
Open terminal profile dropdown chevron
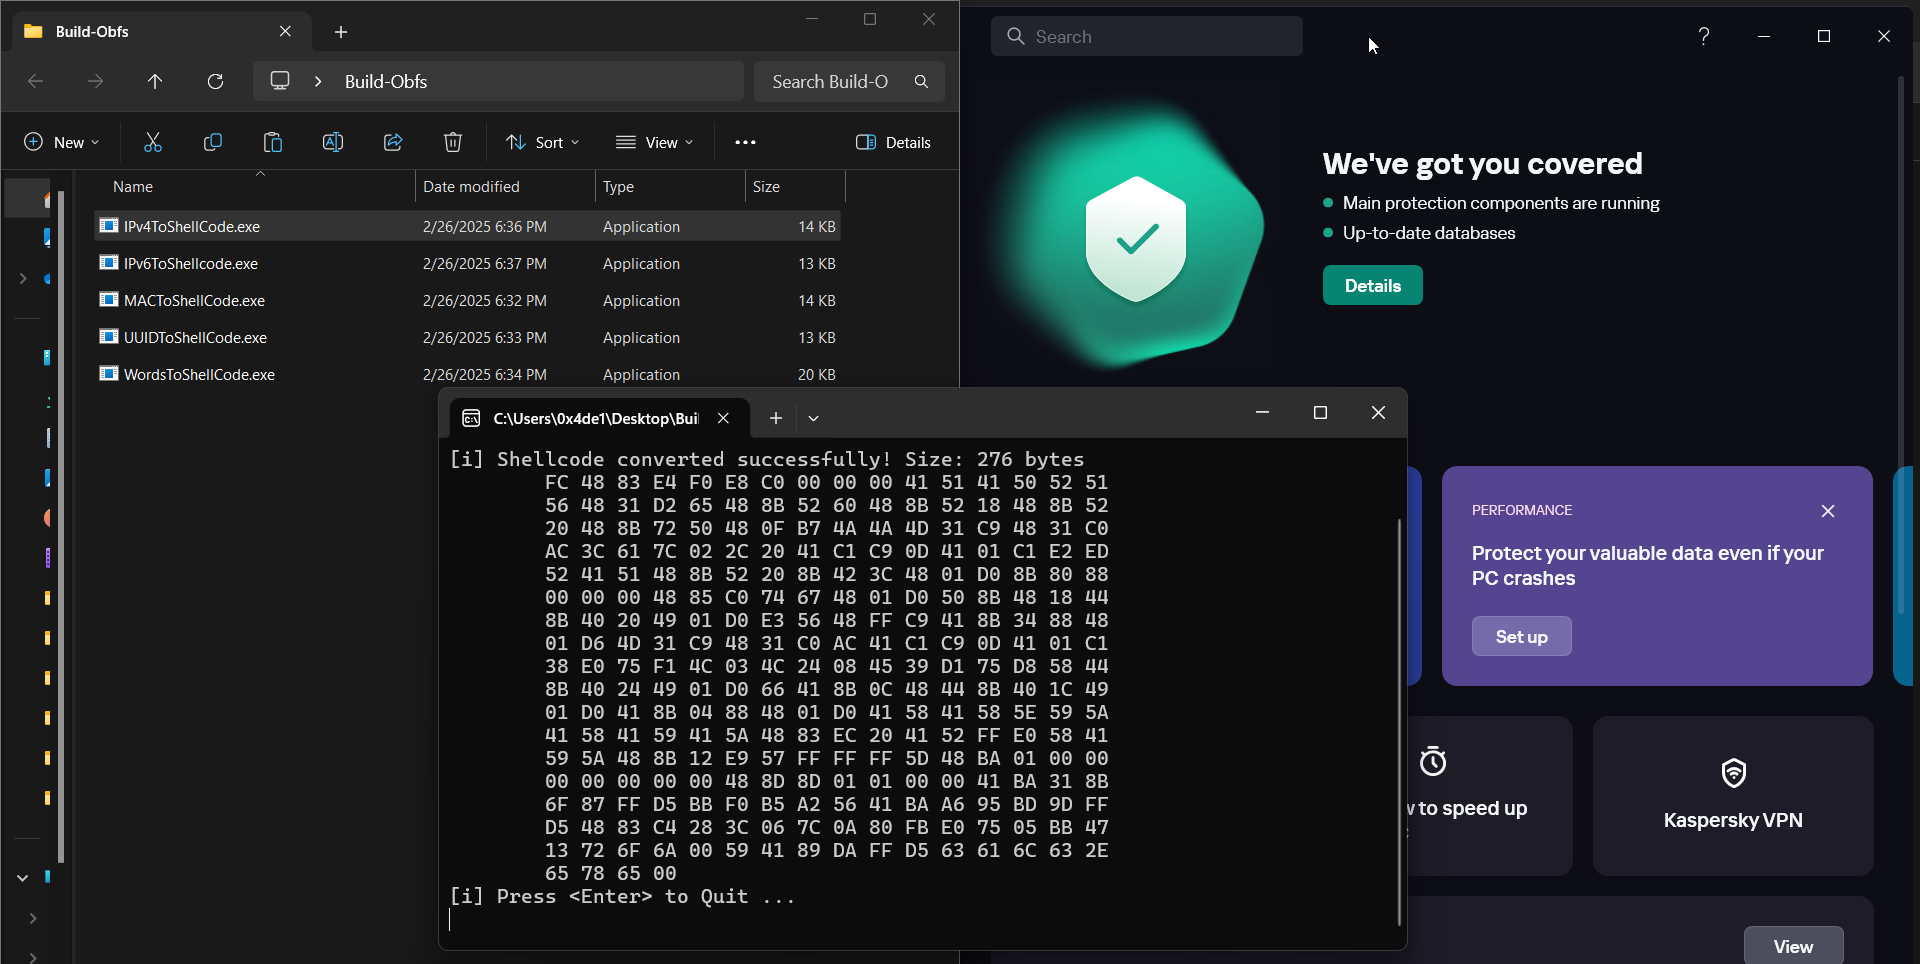(813, 418)
